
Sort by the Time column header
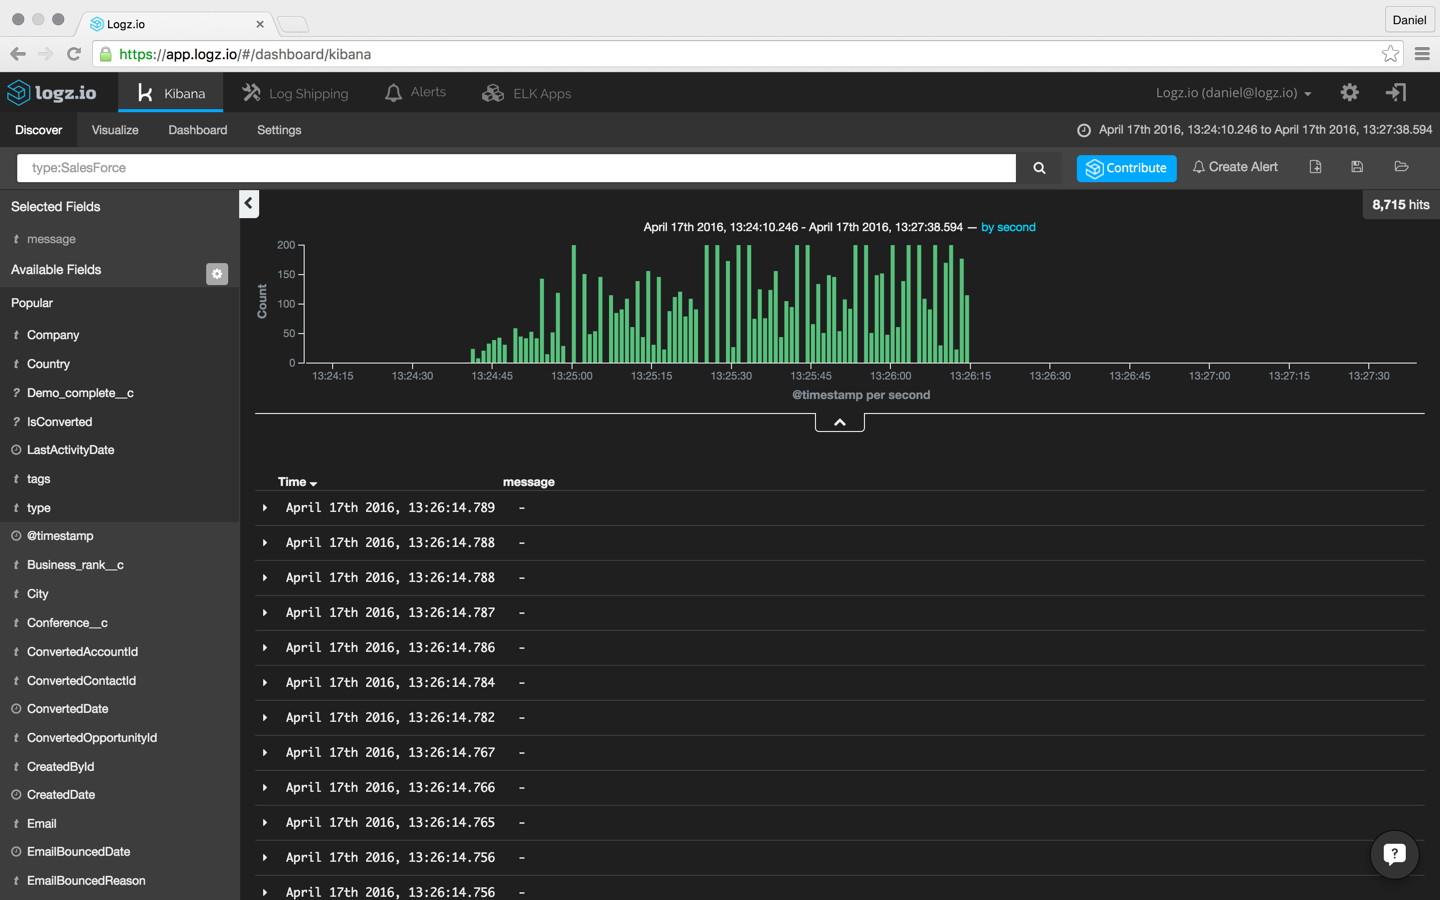(297, 482)
